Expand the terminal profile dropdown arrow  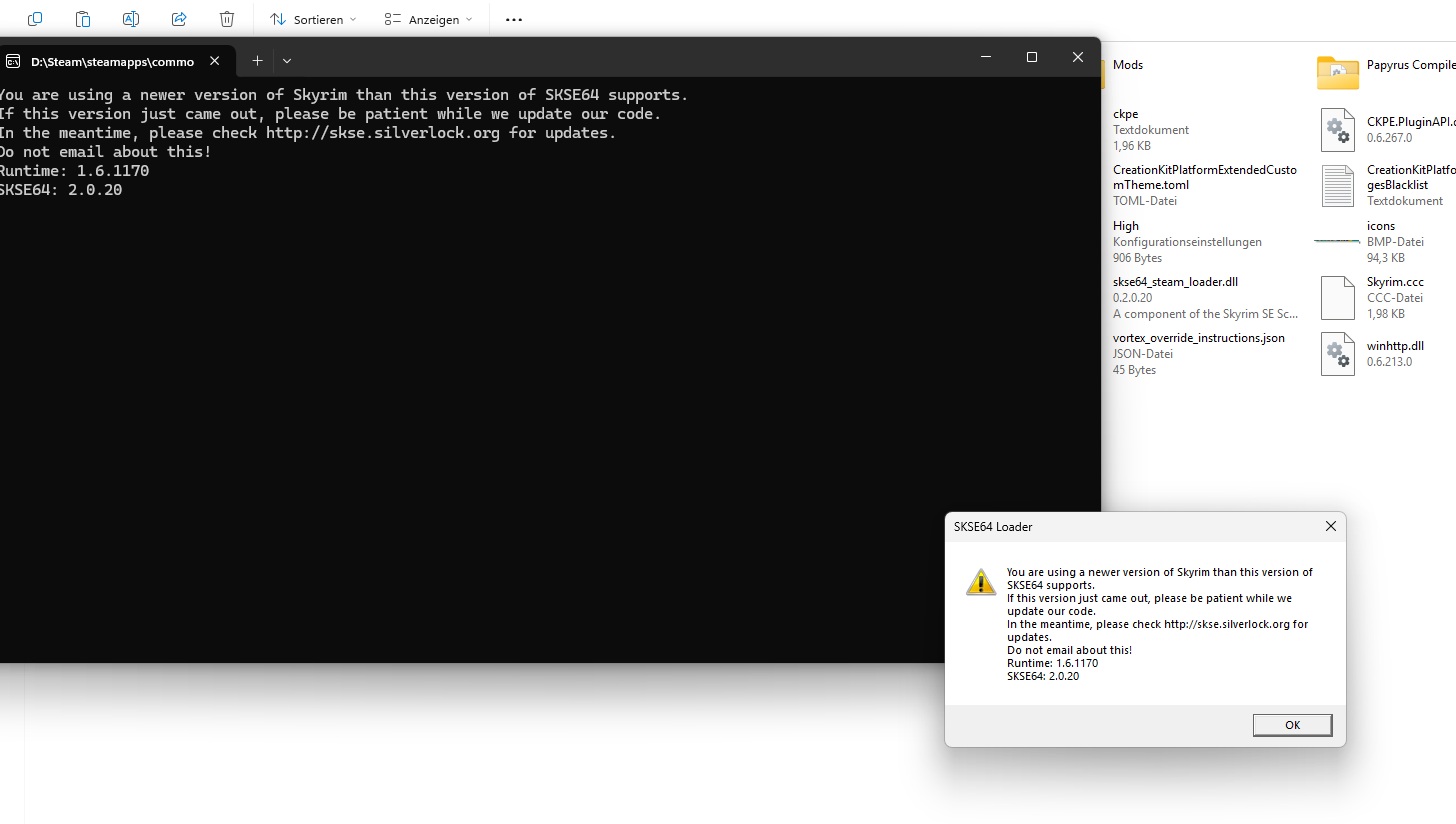[287, 61]
